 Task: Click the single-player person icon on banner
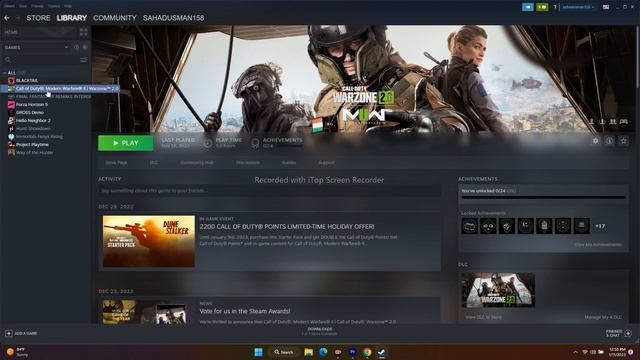[591, 122]
